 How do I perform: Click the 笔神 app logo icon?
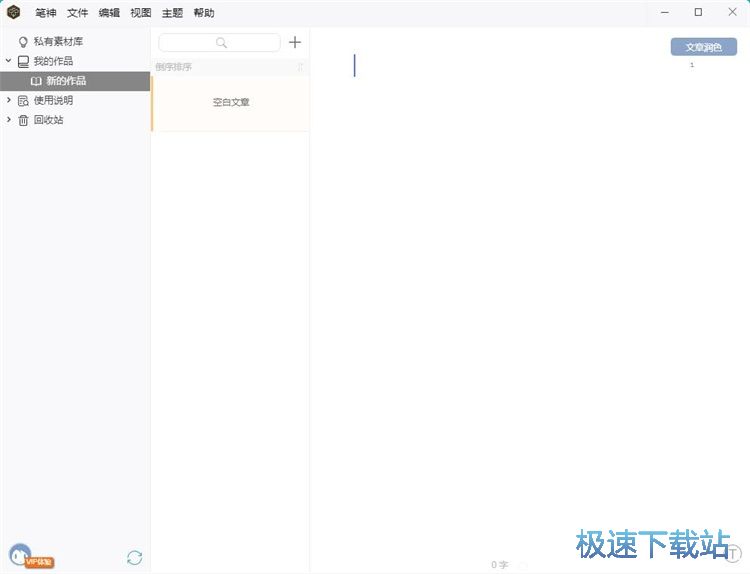point(14,12)
